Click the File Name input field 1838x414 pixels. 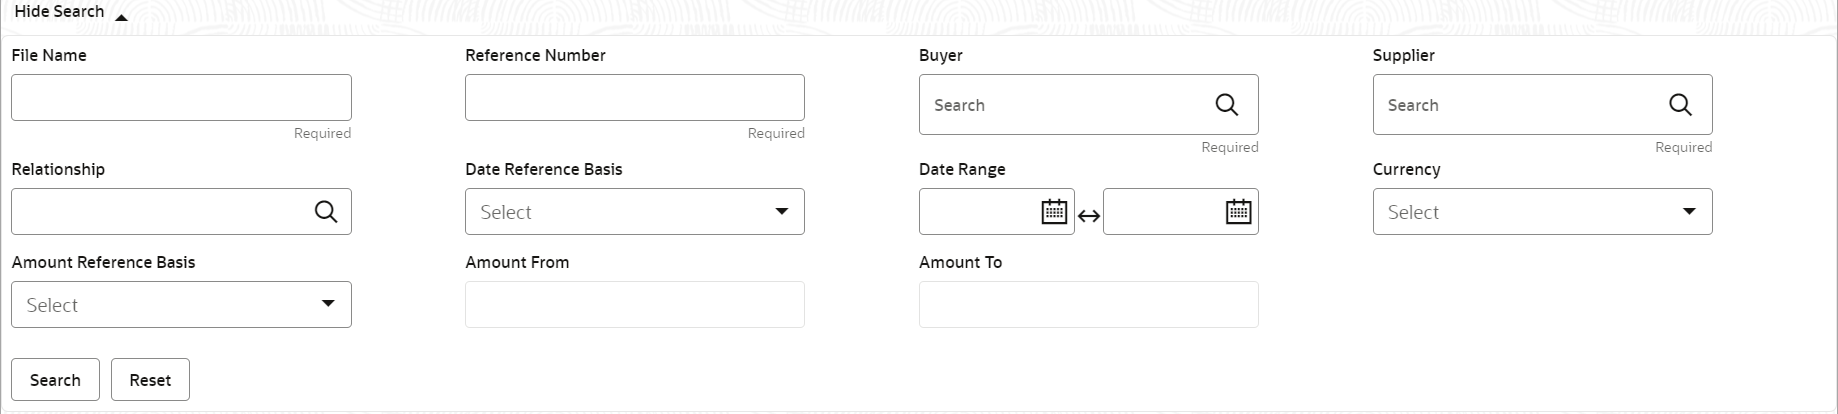click(x=181, y=98)
